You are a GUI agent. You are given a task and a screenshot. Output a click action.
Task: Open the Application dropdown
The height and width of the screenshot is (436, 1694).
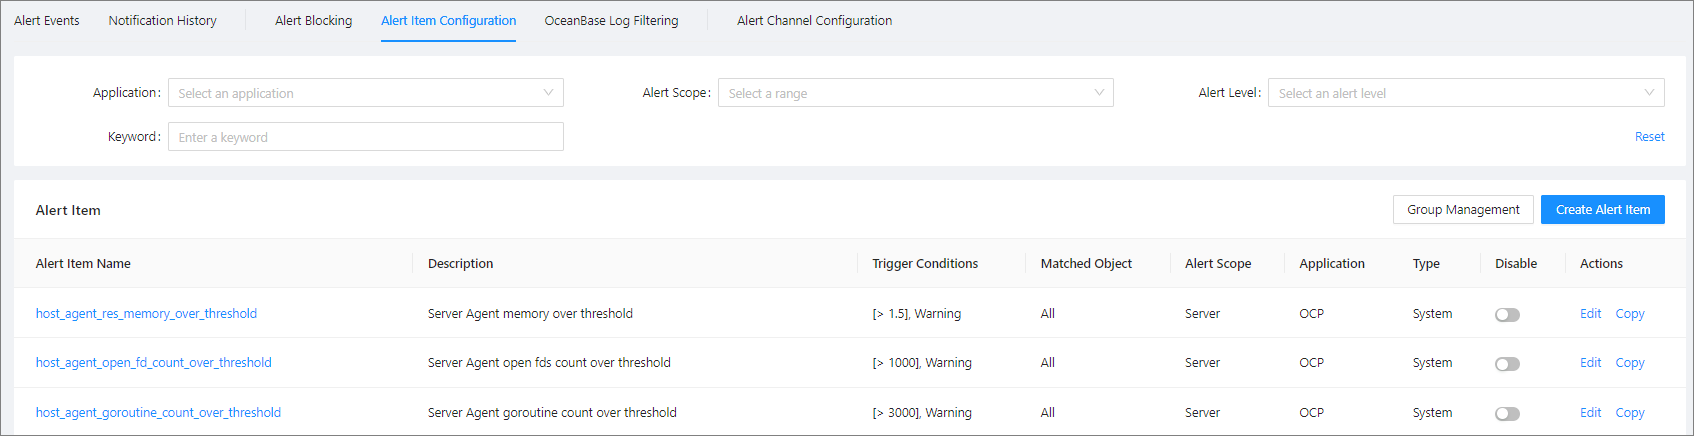tap(365, 93)
